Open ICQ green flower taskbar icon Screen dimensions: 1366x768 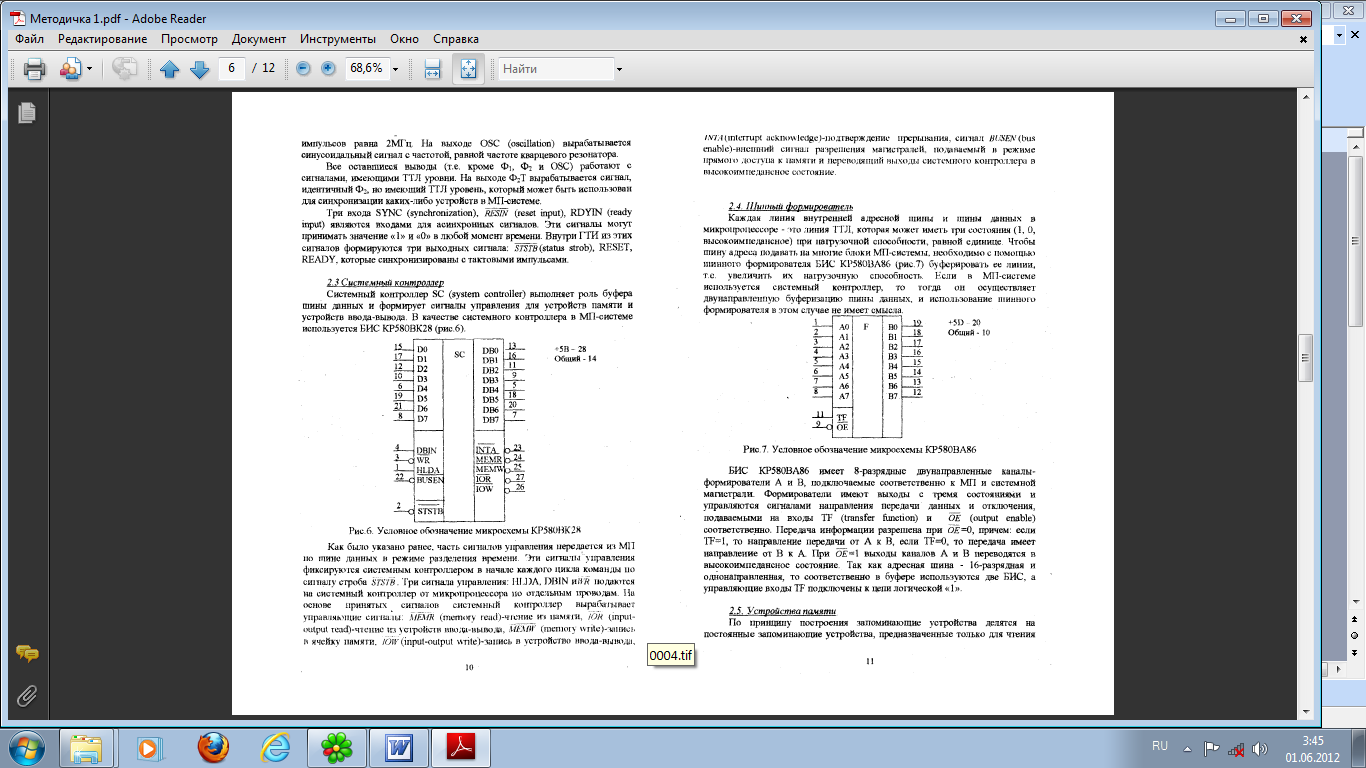click(335, 747)
